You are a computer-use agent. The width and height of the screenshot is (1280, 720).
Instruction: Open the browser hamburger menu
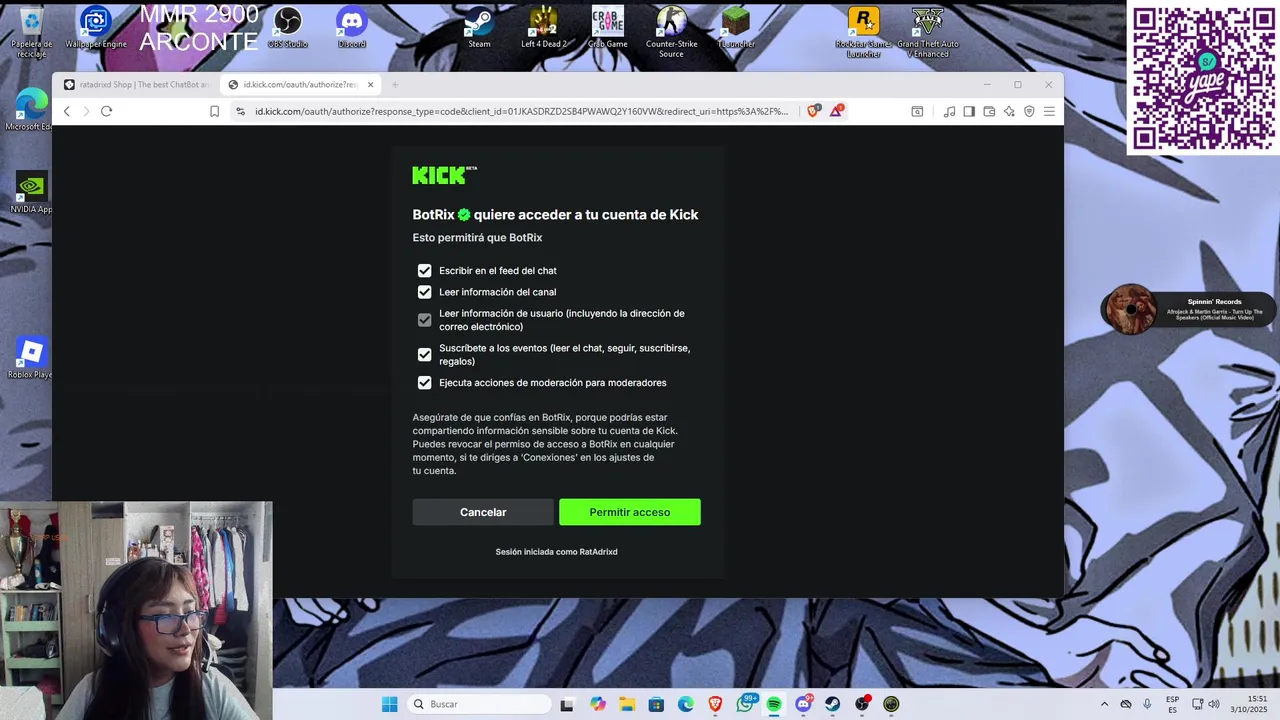pos(1049,111)
